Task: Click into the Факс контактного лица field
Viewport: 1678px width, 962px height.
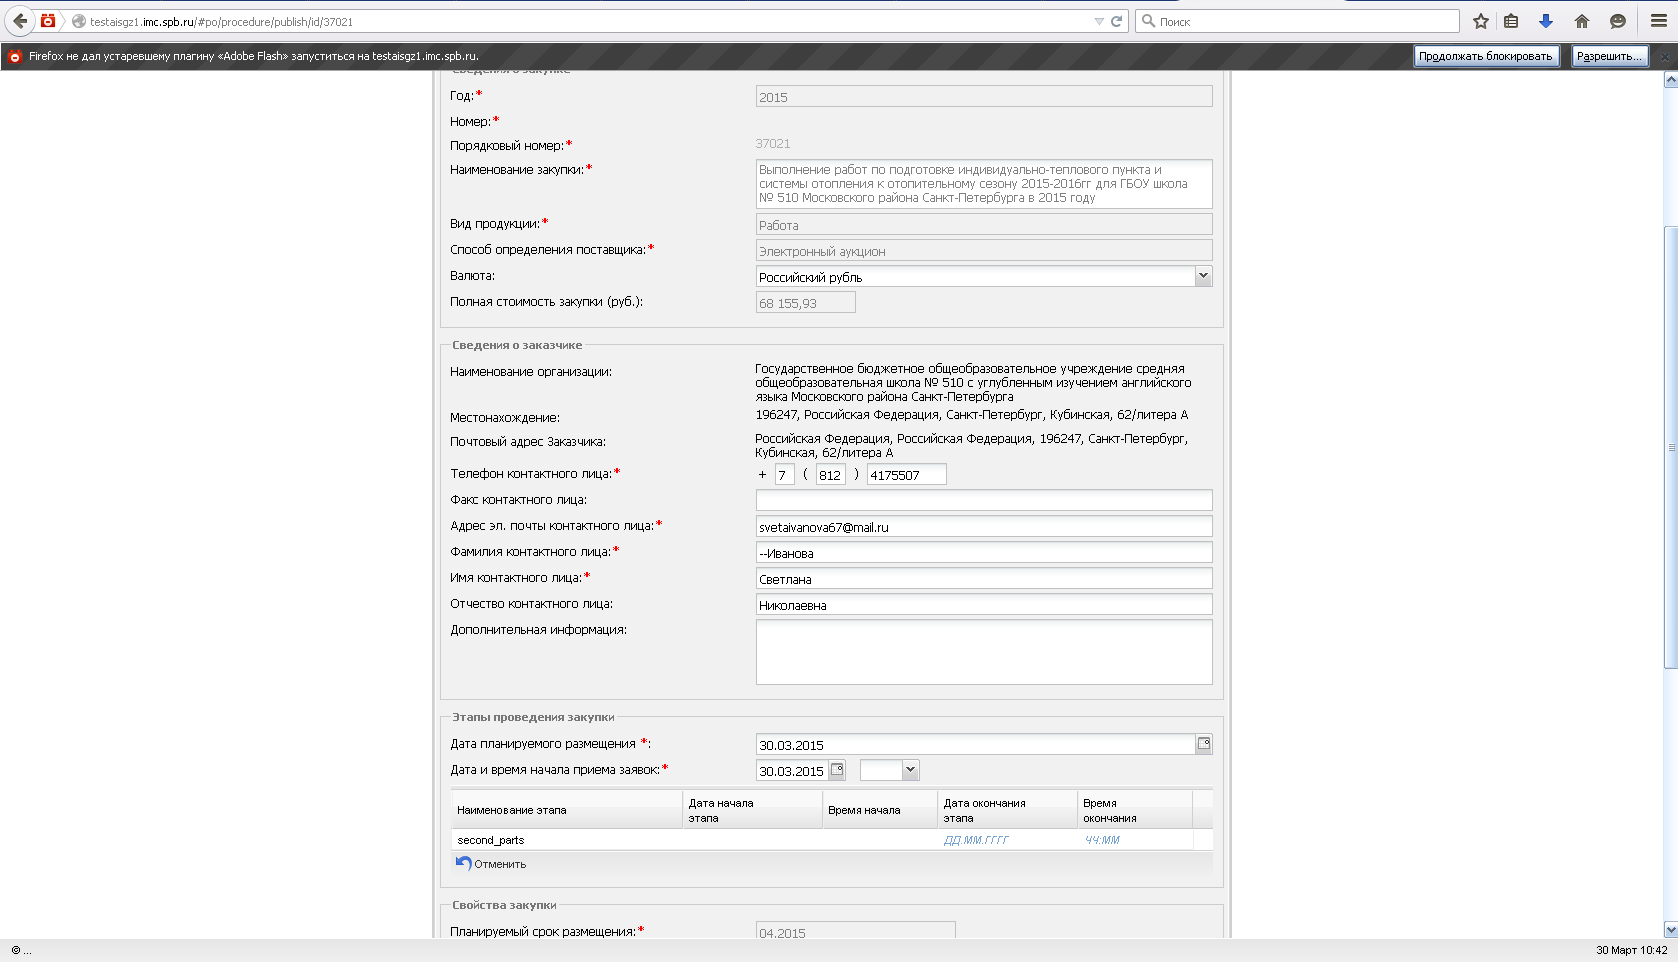Action: coord(983,500)
